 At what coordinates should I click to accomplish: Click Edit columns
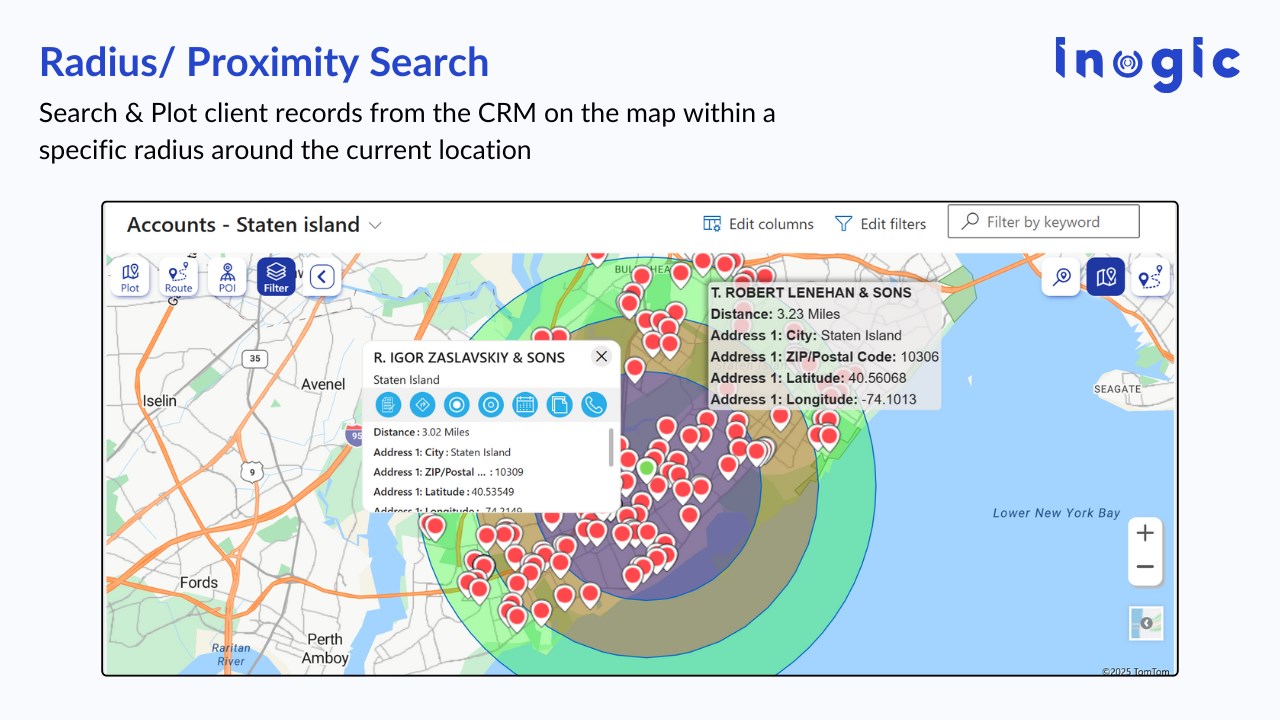coord(759,224)
